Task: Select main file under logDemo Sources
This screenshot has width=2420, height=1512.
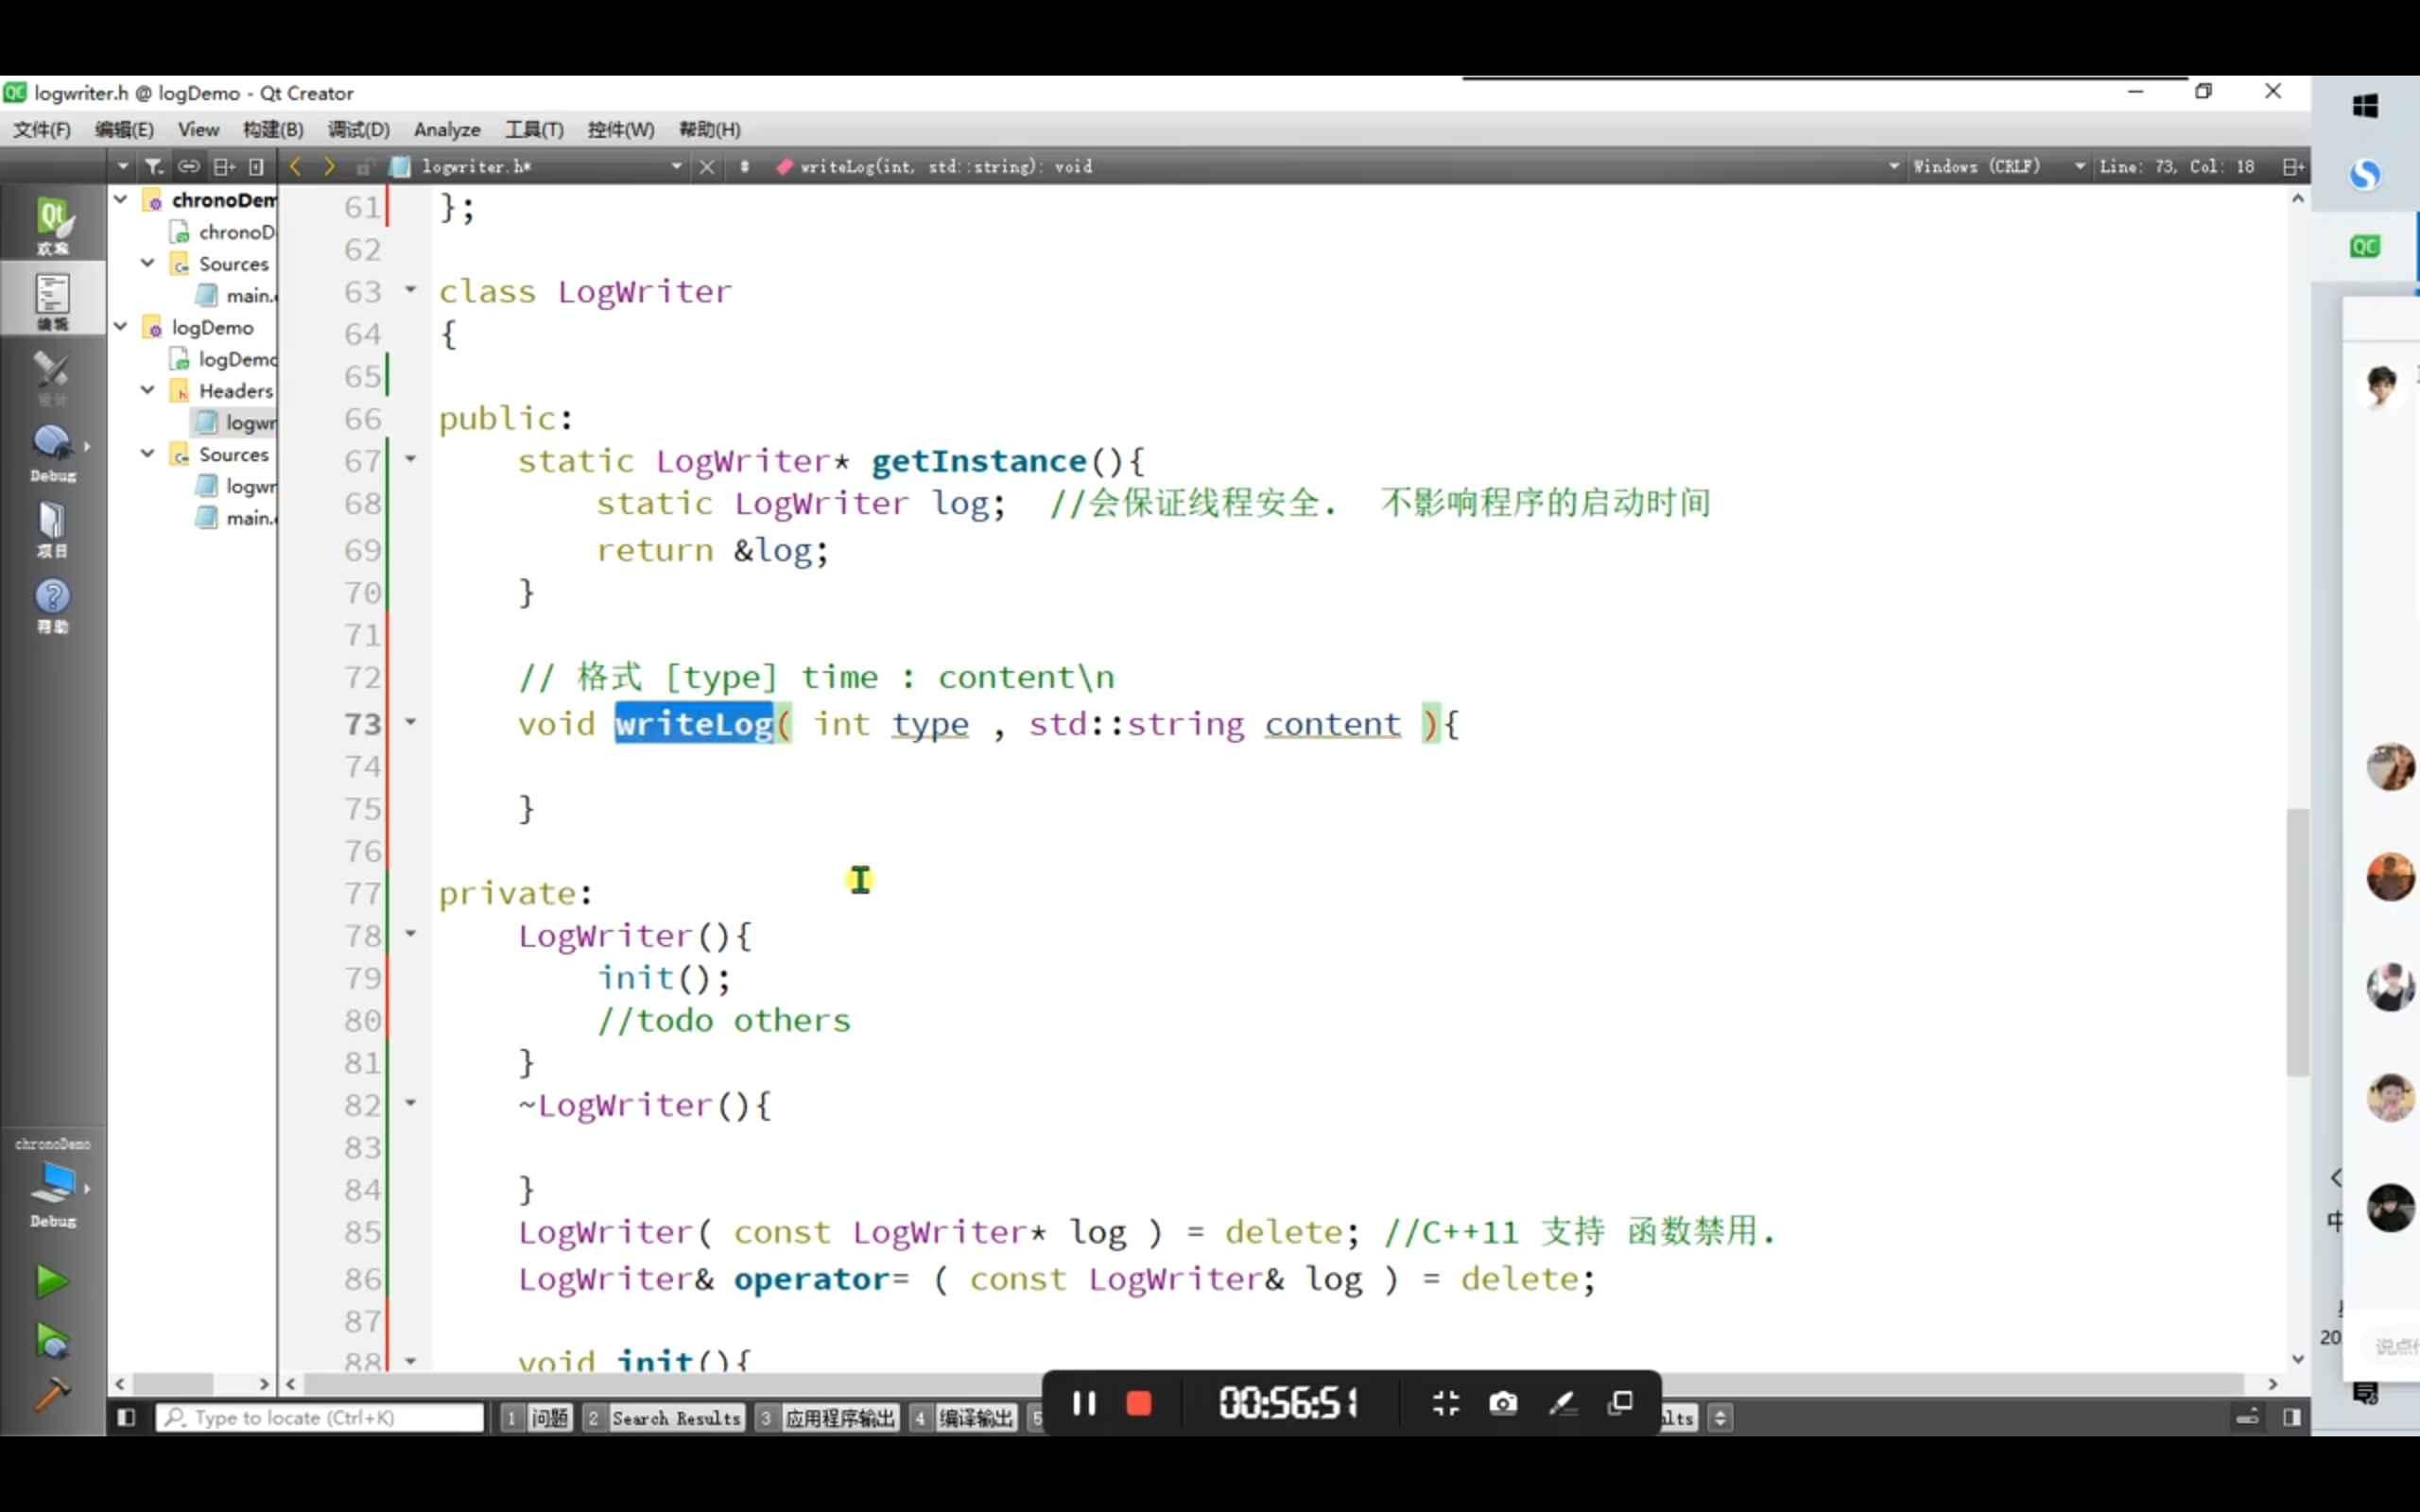Action: click(250, 518)
